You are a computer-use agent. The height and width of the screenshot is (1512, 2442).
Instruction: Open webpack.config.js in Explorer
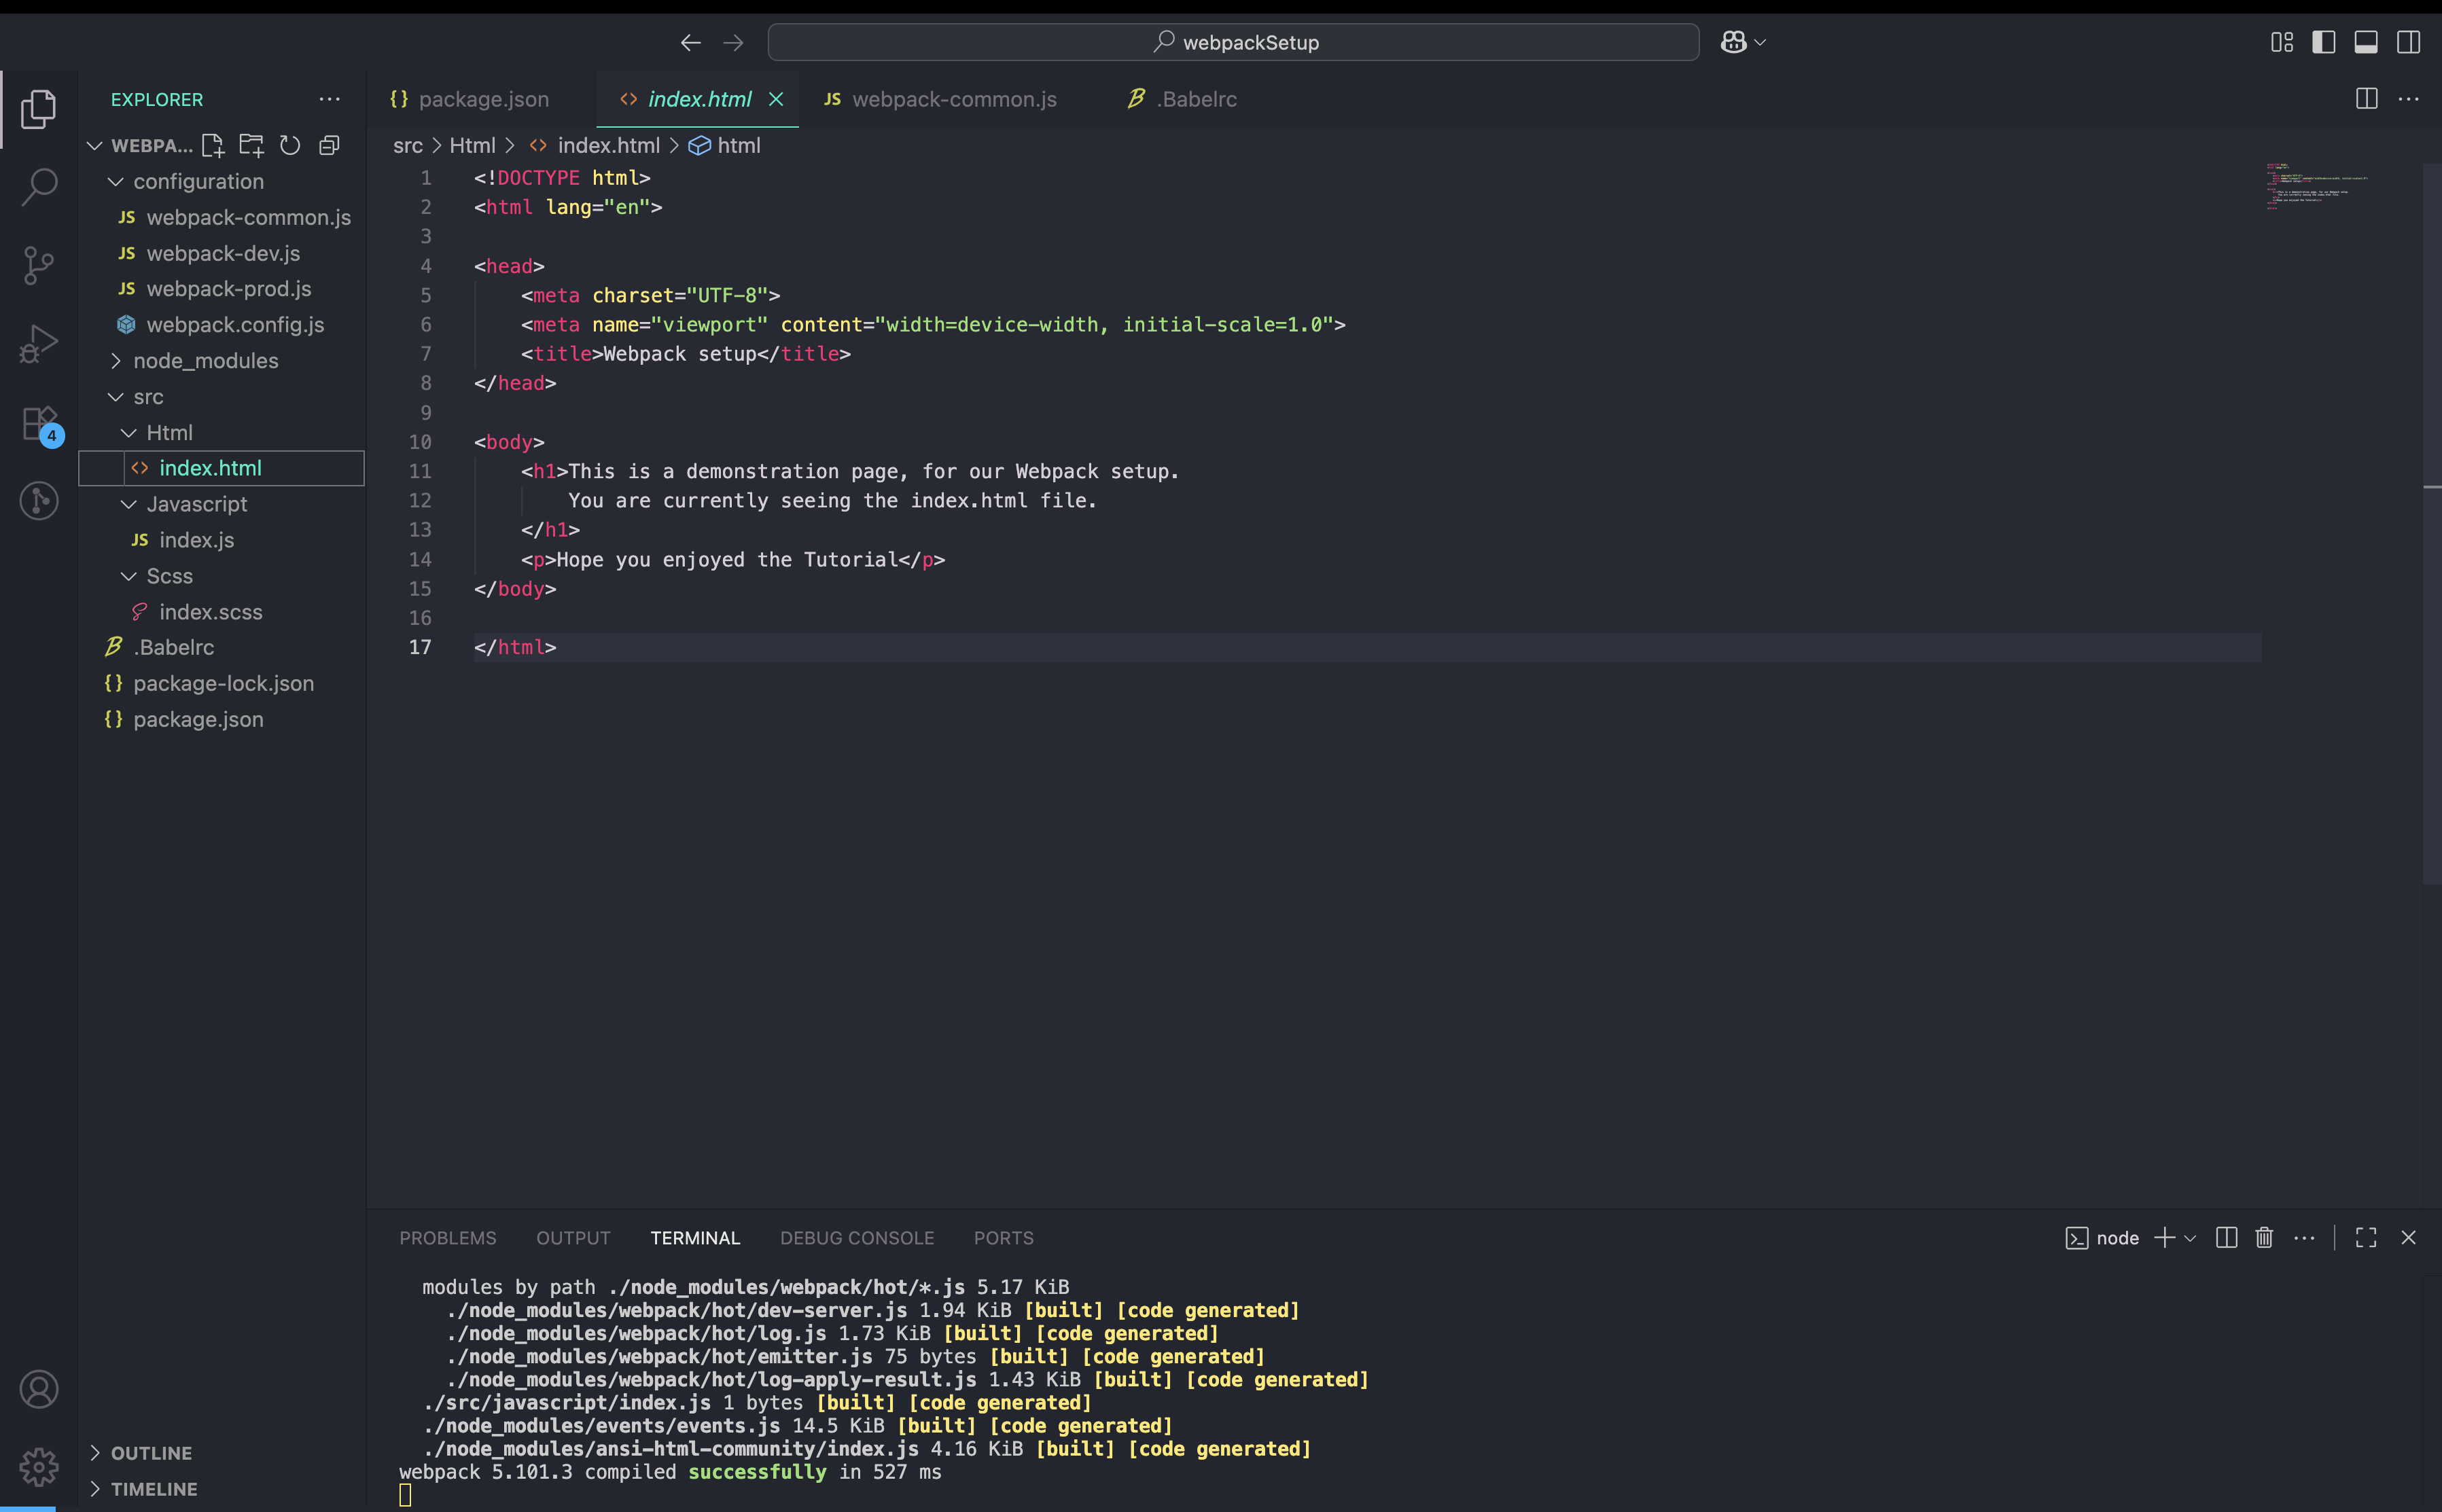[222, 325]
